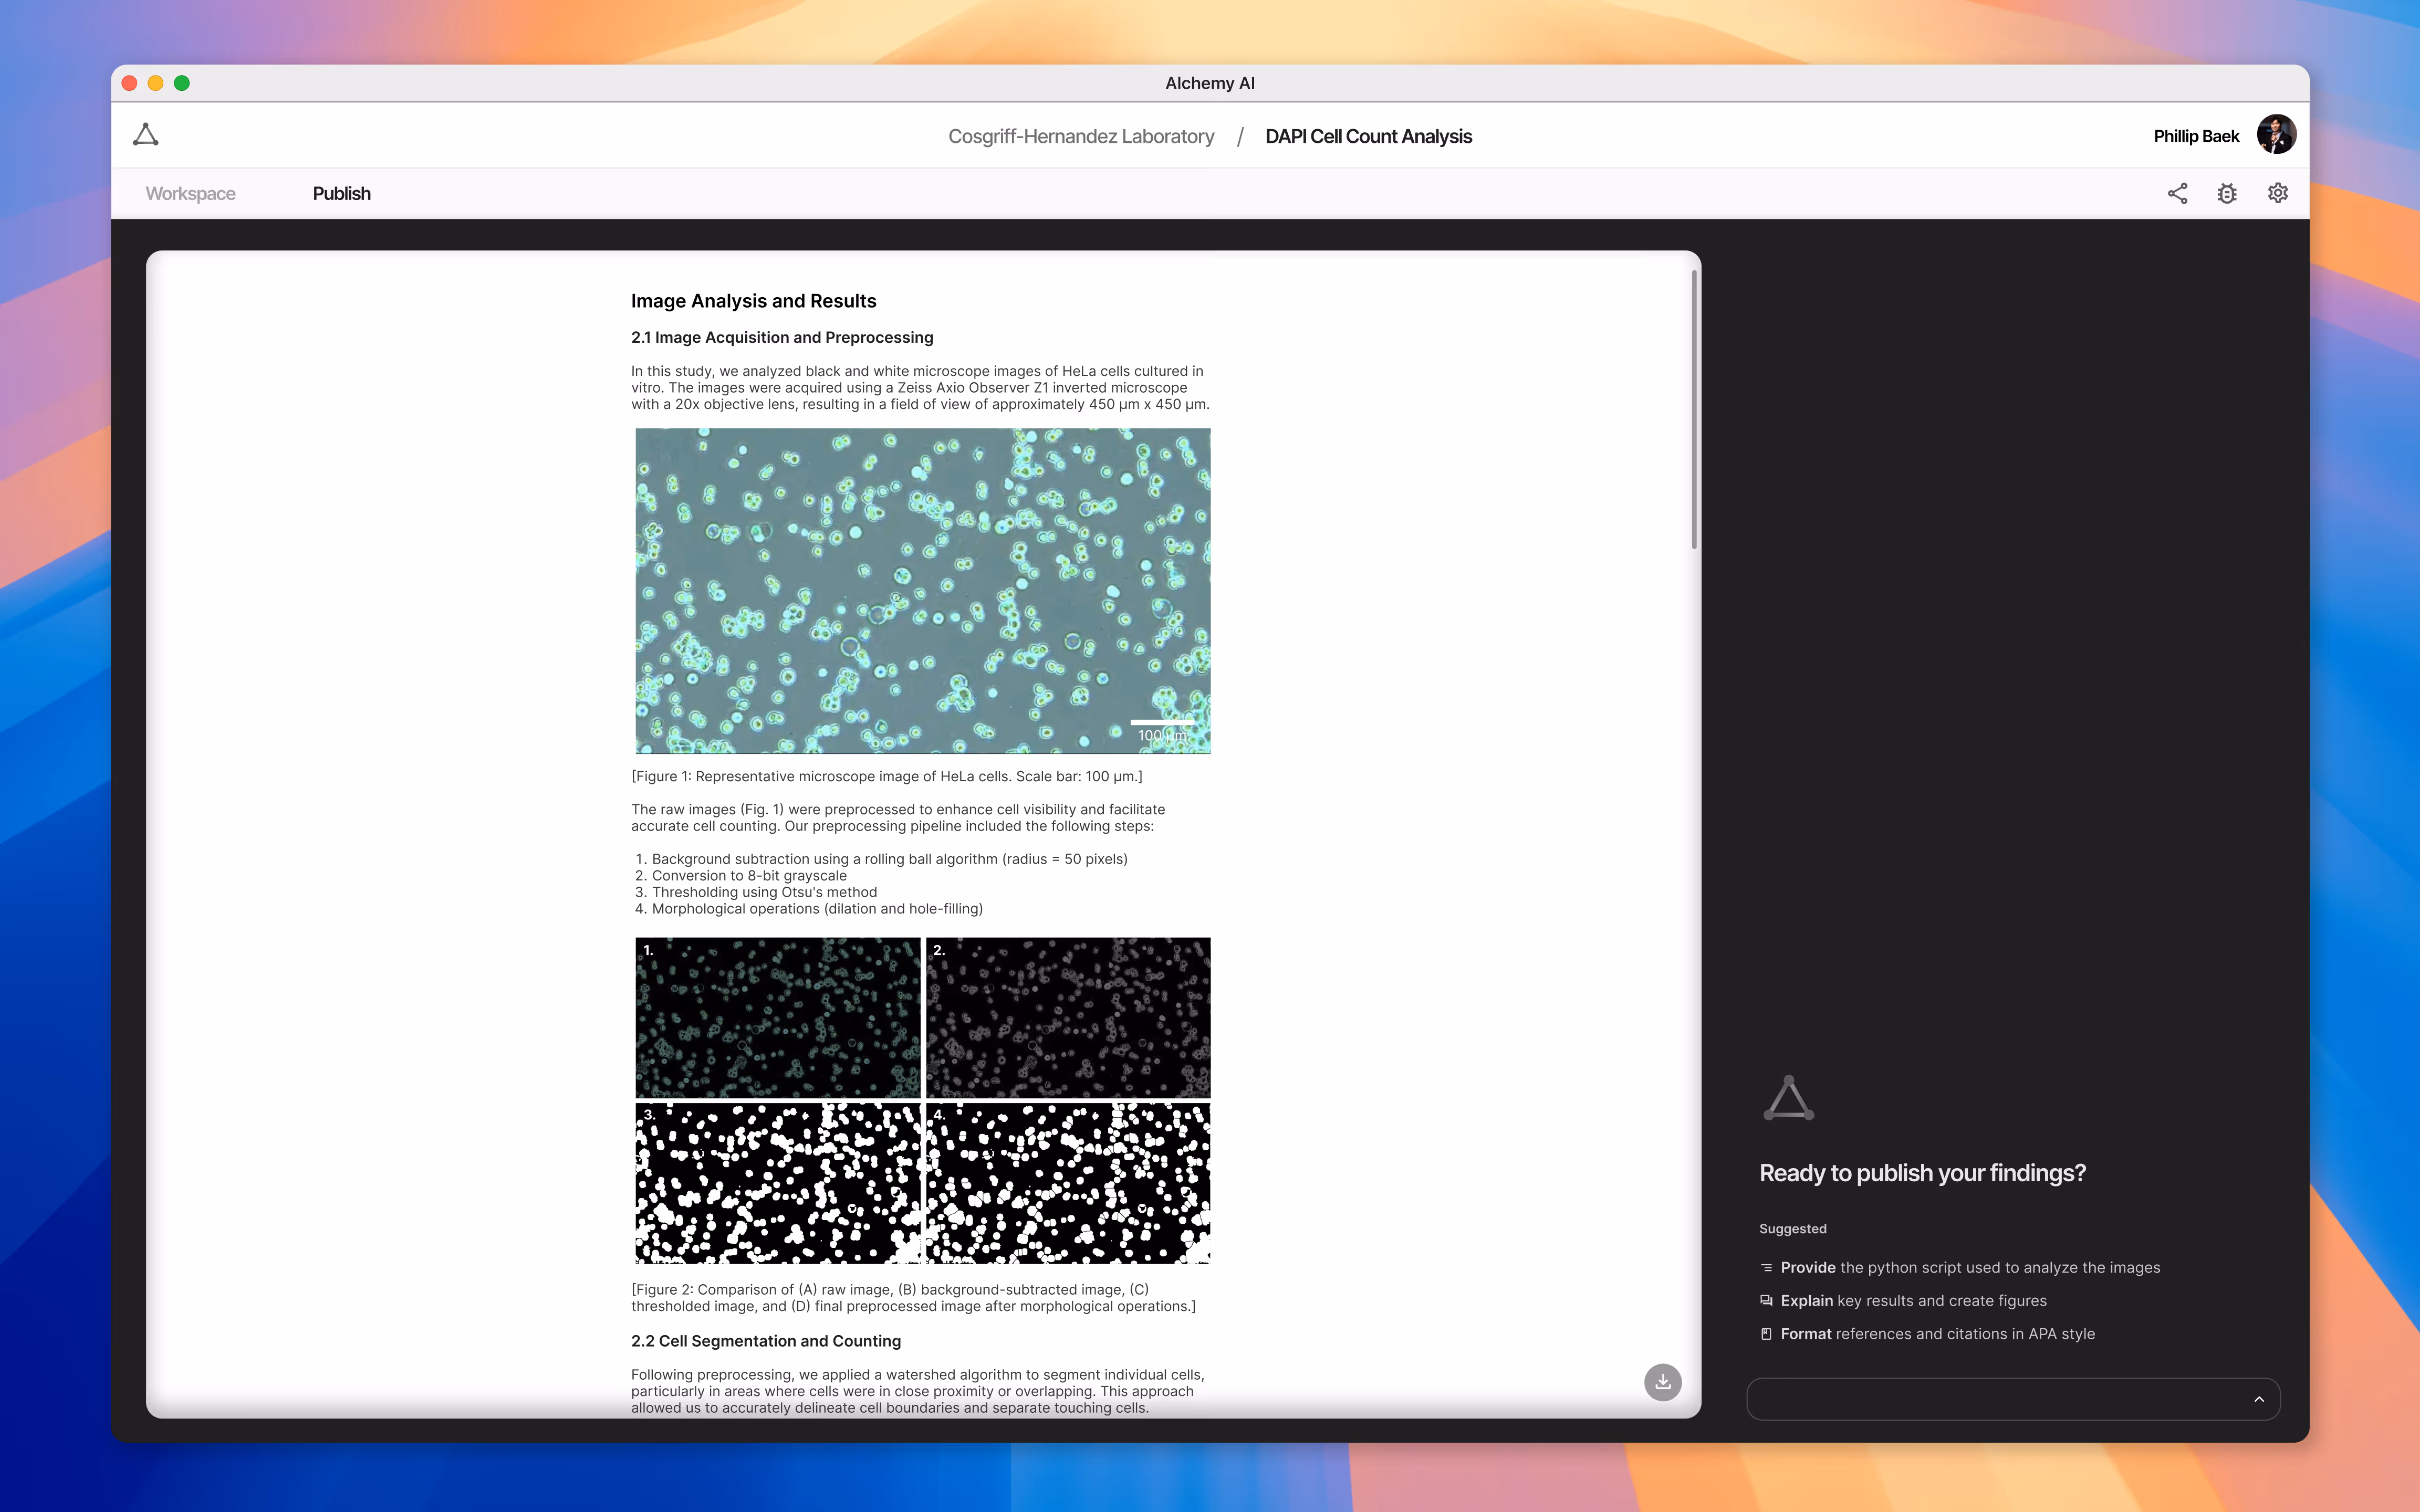The width and height of the screenshot is (2420, 1512).
Task: Choose Explain key results suggestion
Action: (1912, 1300)
